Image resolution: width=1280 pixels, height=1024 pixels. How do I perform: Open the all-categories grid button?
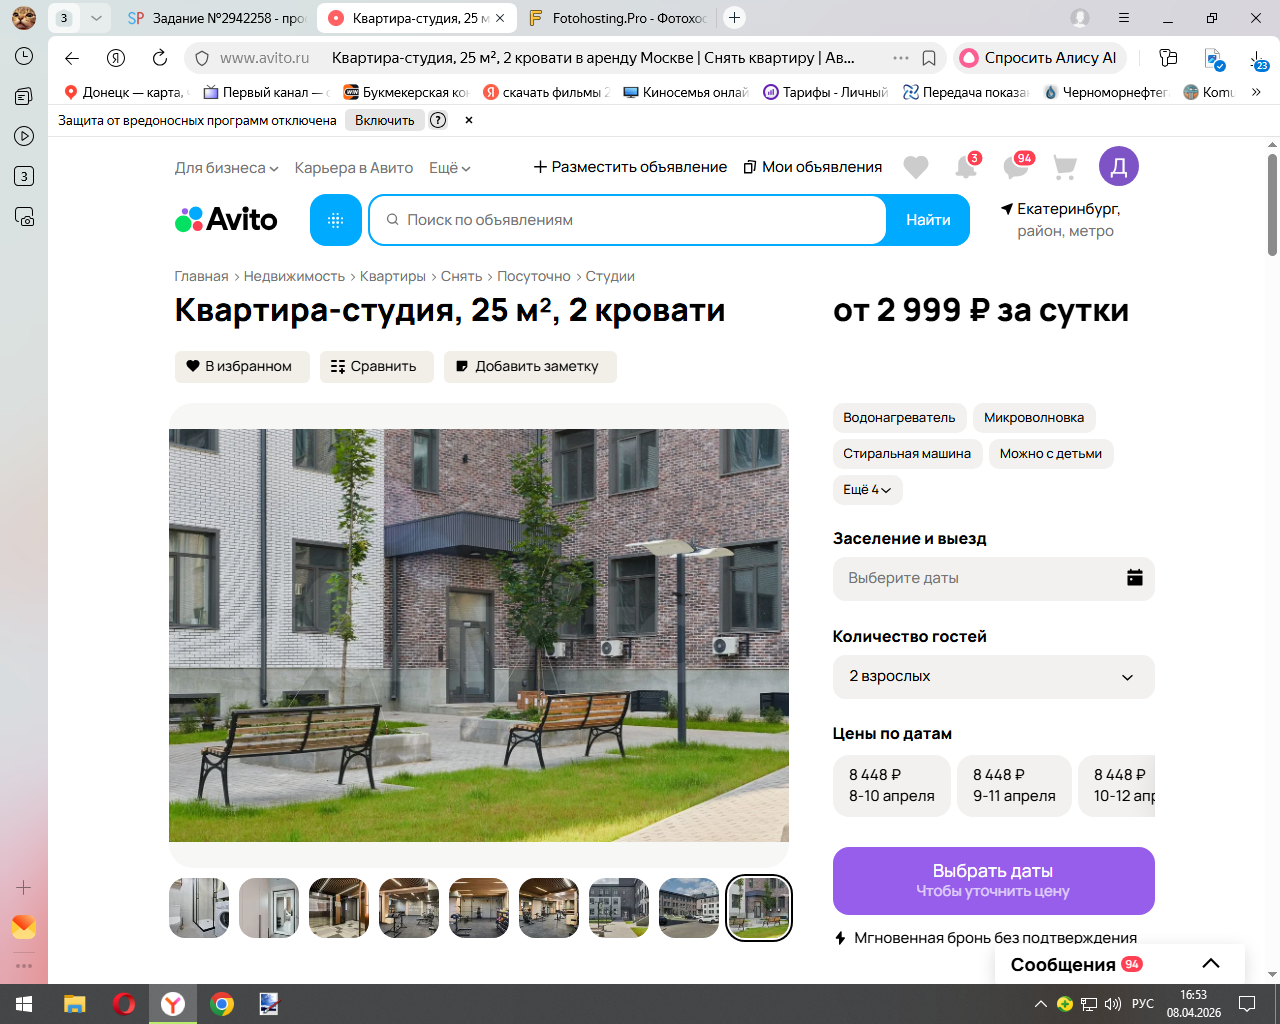point(336,220)
